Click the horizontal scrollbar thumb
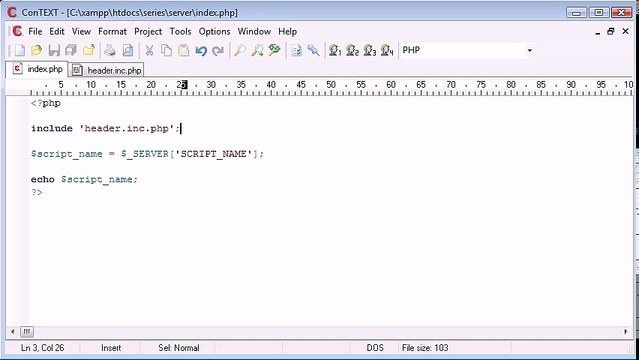639x360 pixels. [27, 331]
